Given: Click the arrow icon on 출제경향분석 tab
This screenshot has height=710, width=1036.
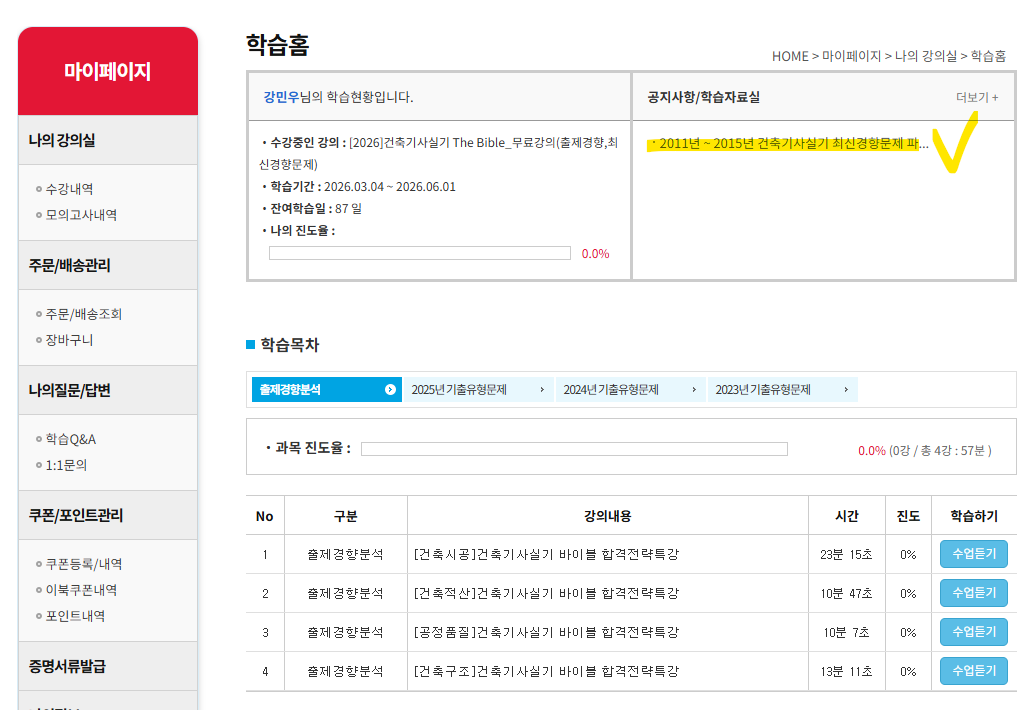Looking at the screenshot, I should click(390, 390).
